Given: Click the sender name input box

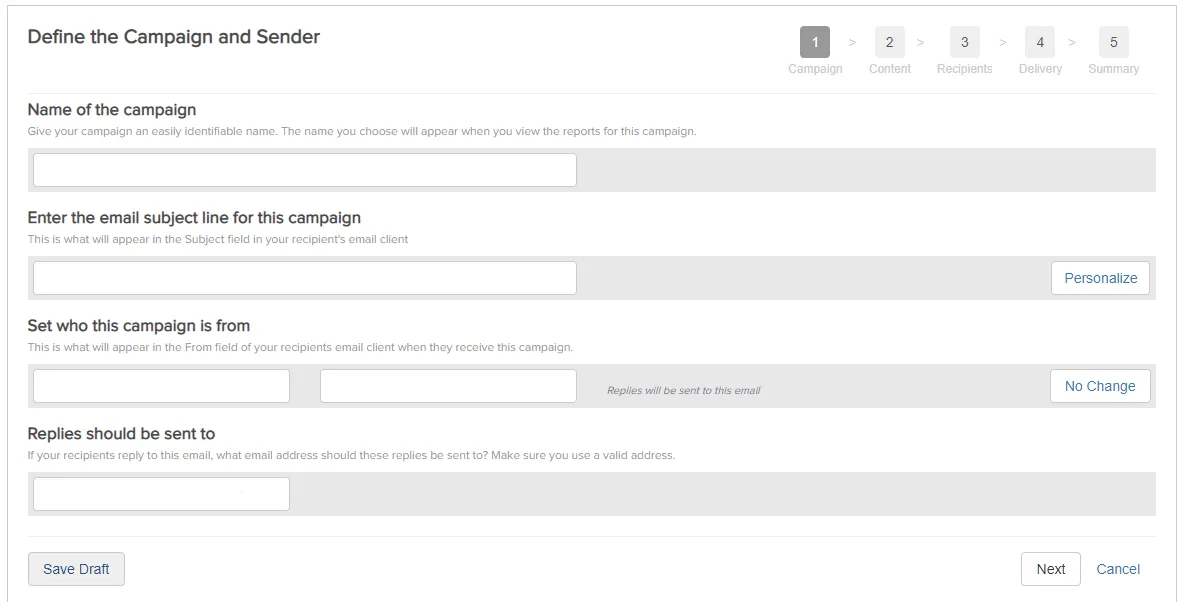Looking at the screenshot, I should 160,385.
